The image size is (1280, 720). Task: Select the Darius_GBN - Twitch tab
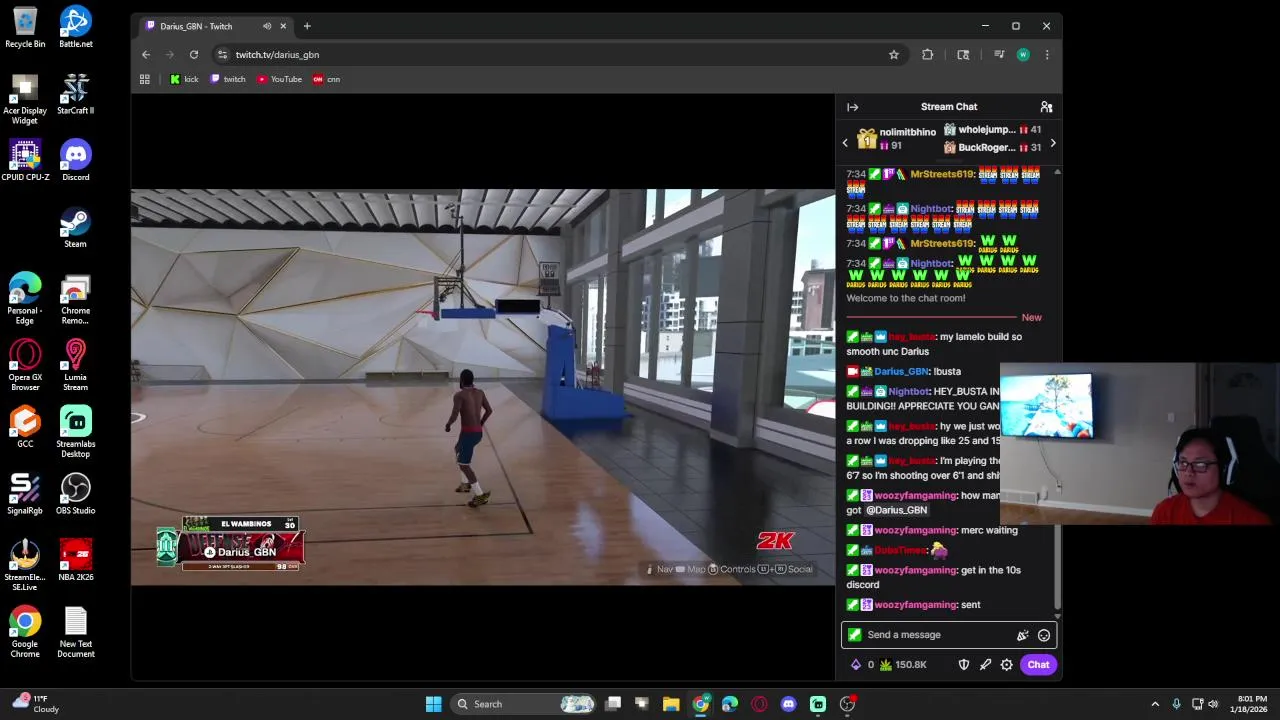pos(214,26)
